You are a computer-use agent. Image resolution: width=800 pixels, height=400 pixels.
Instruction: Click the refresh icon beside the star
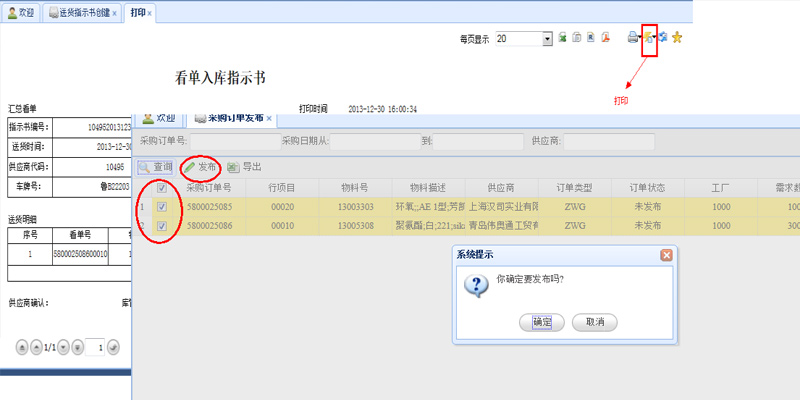[662, 38]
